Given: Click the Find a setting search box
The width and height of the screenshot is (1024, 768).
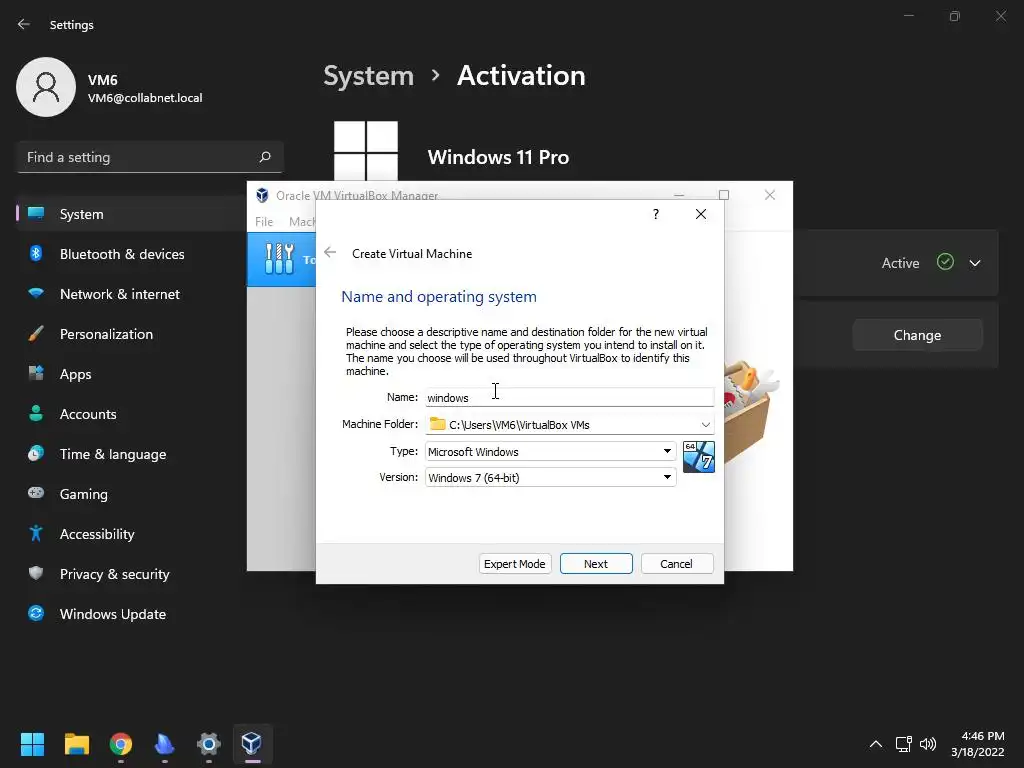Looking at the screenshot, I should tap(150, 157).
